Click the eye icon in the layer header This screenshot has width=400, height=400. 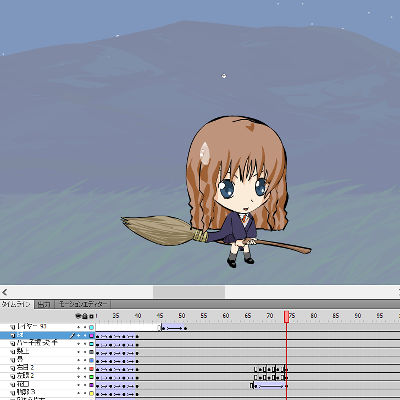click(78, 316)
